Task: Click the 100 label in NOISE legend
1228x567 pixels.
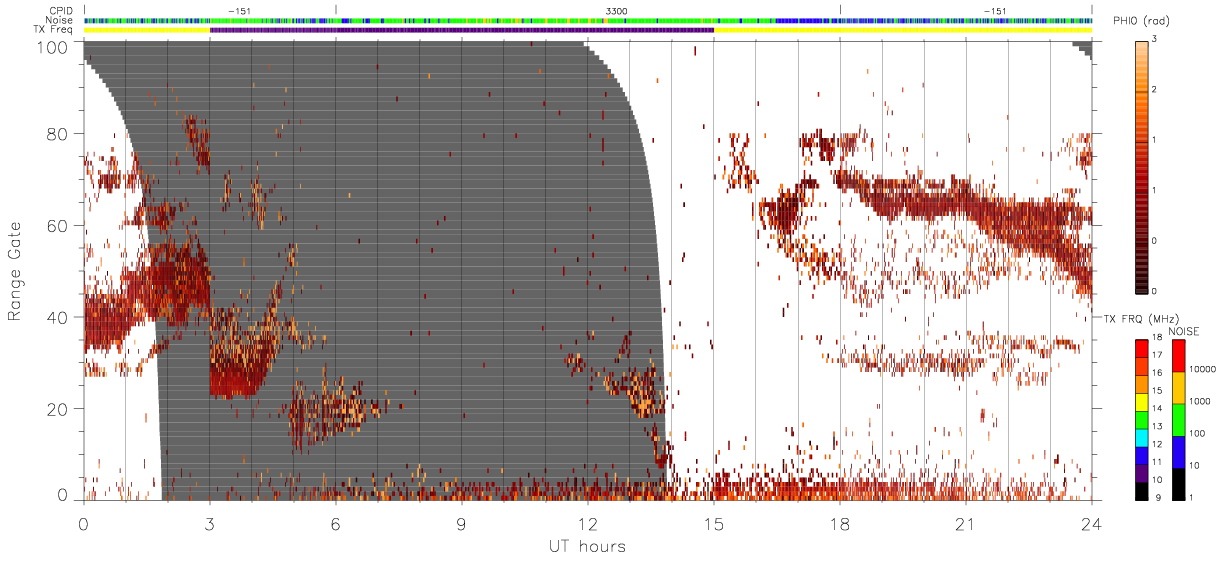Action: (x=1199, y=434)
